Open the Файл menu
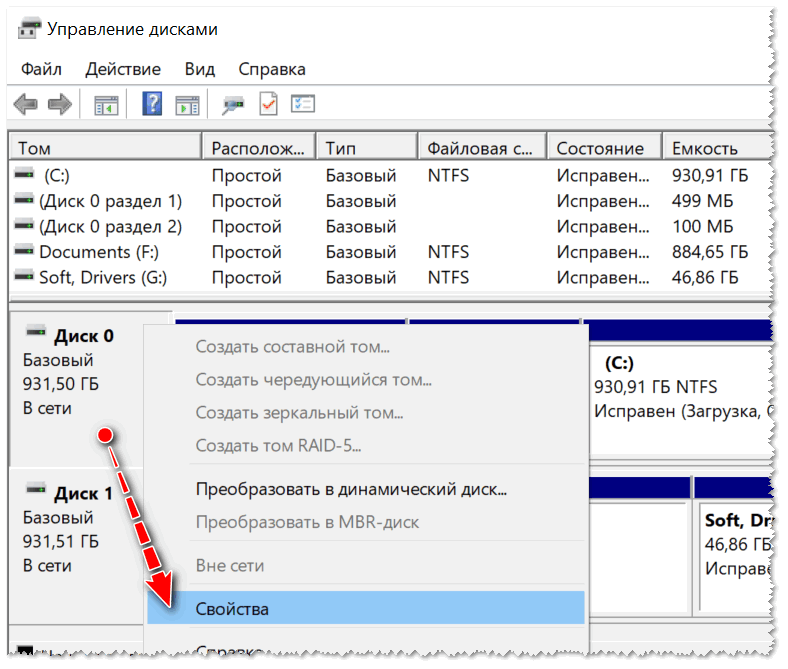 click(x=41, y=69)
